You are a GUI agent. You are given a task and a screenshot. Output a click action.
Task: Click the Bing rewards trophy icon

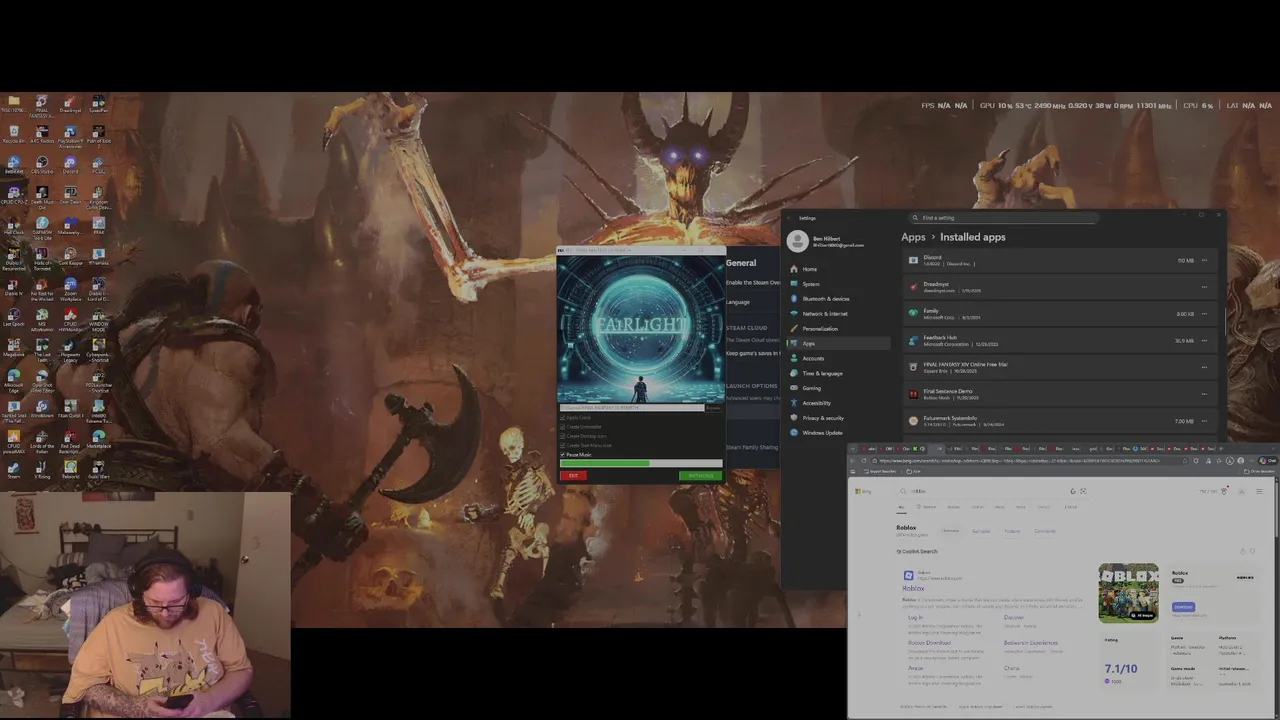click(1224, 491)
